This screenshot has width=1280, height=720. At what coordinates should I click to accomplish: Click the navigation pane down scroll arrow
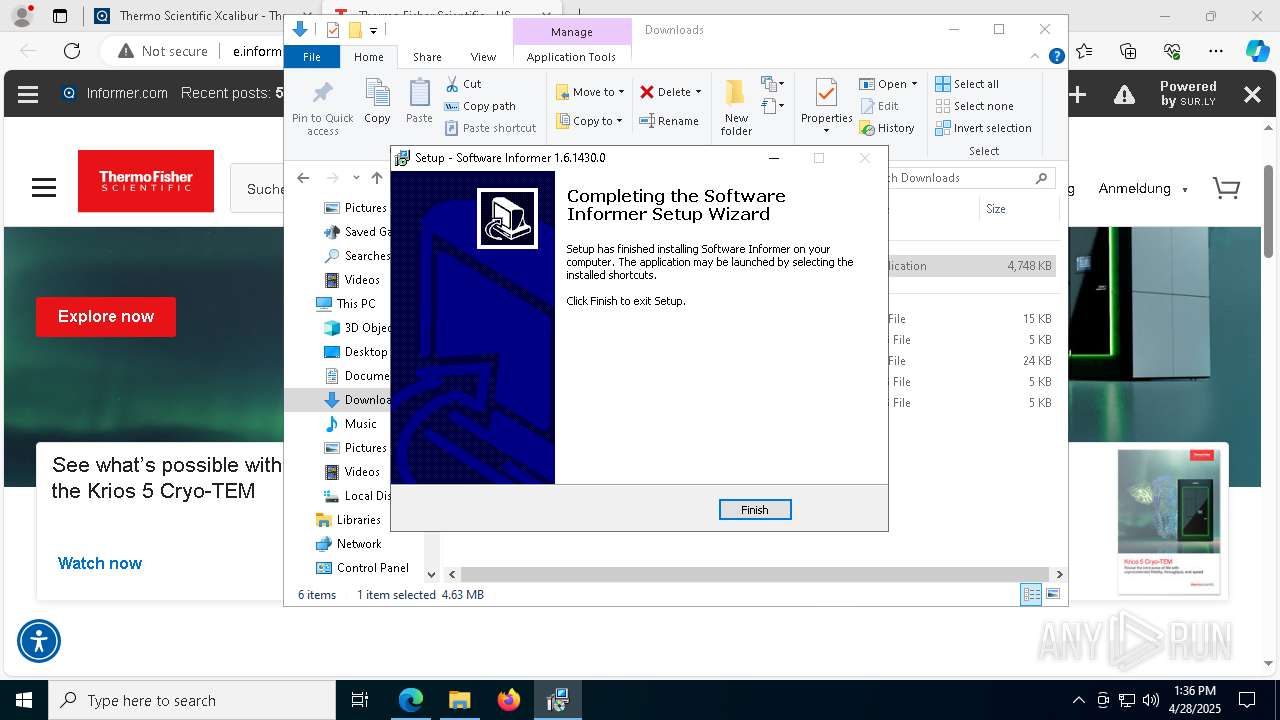click(431, 574)
